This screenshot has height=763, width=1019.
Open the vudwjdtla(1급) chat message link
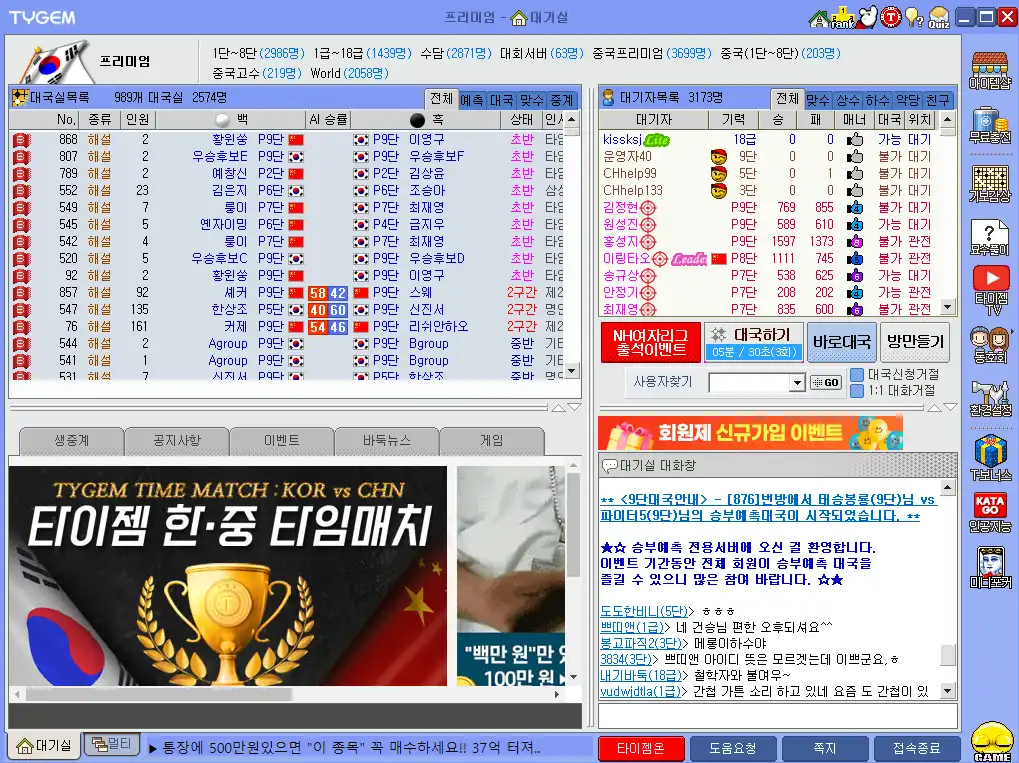[640, 692]
